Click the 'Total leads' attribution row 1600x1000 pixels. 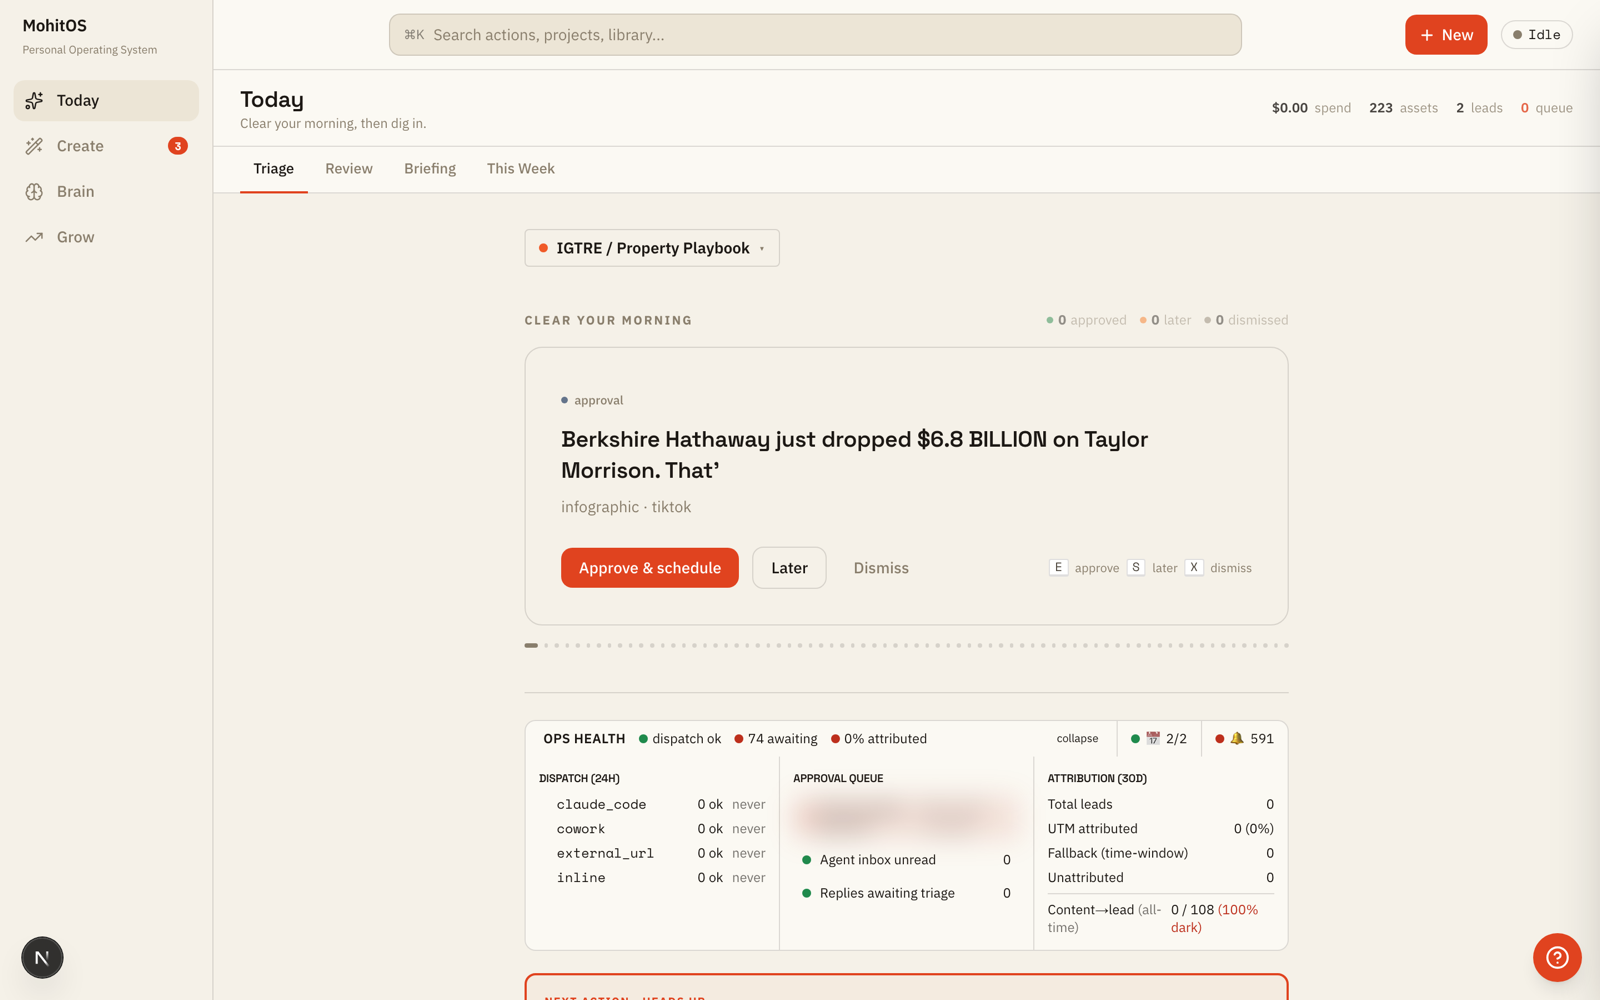1161,804
